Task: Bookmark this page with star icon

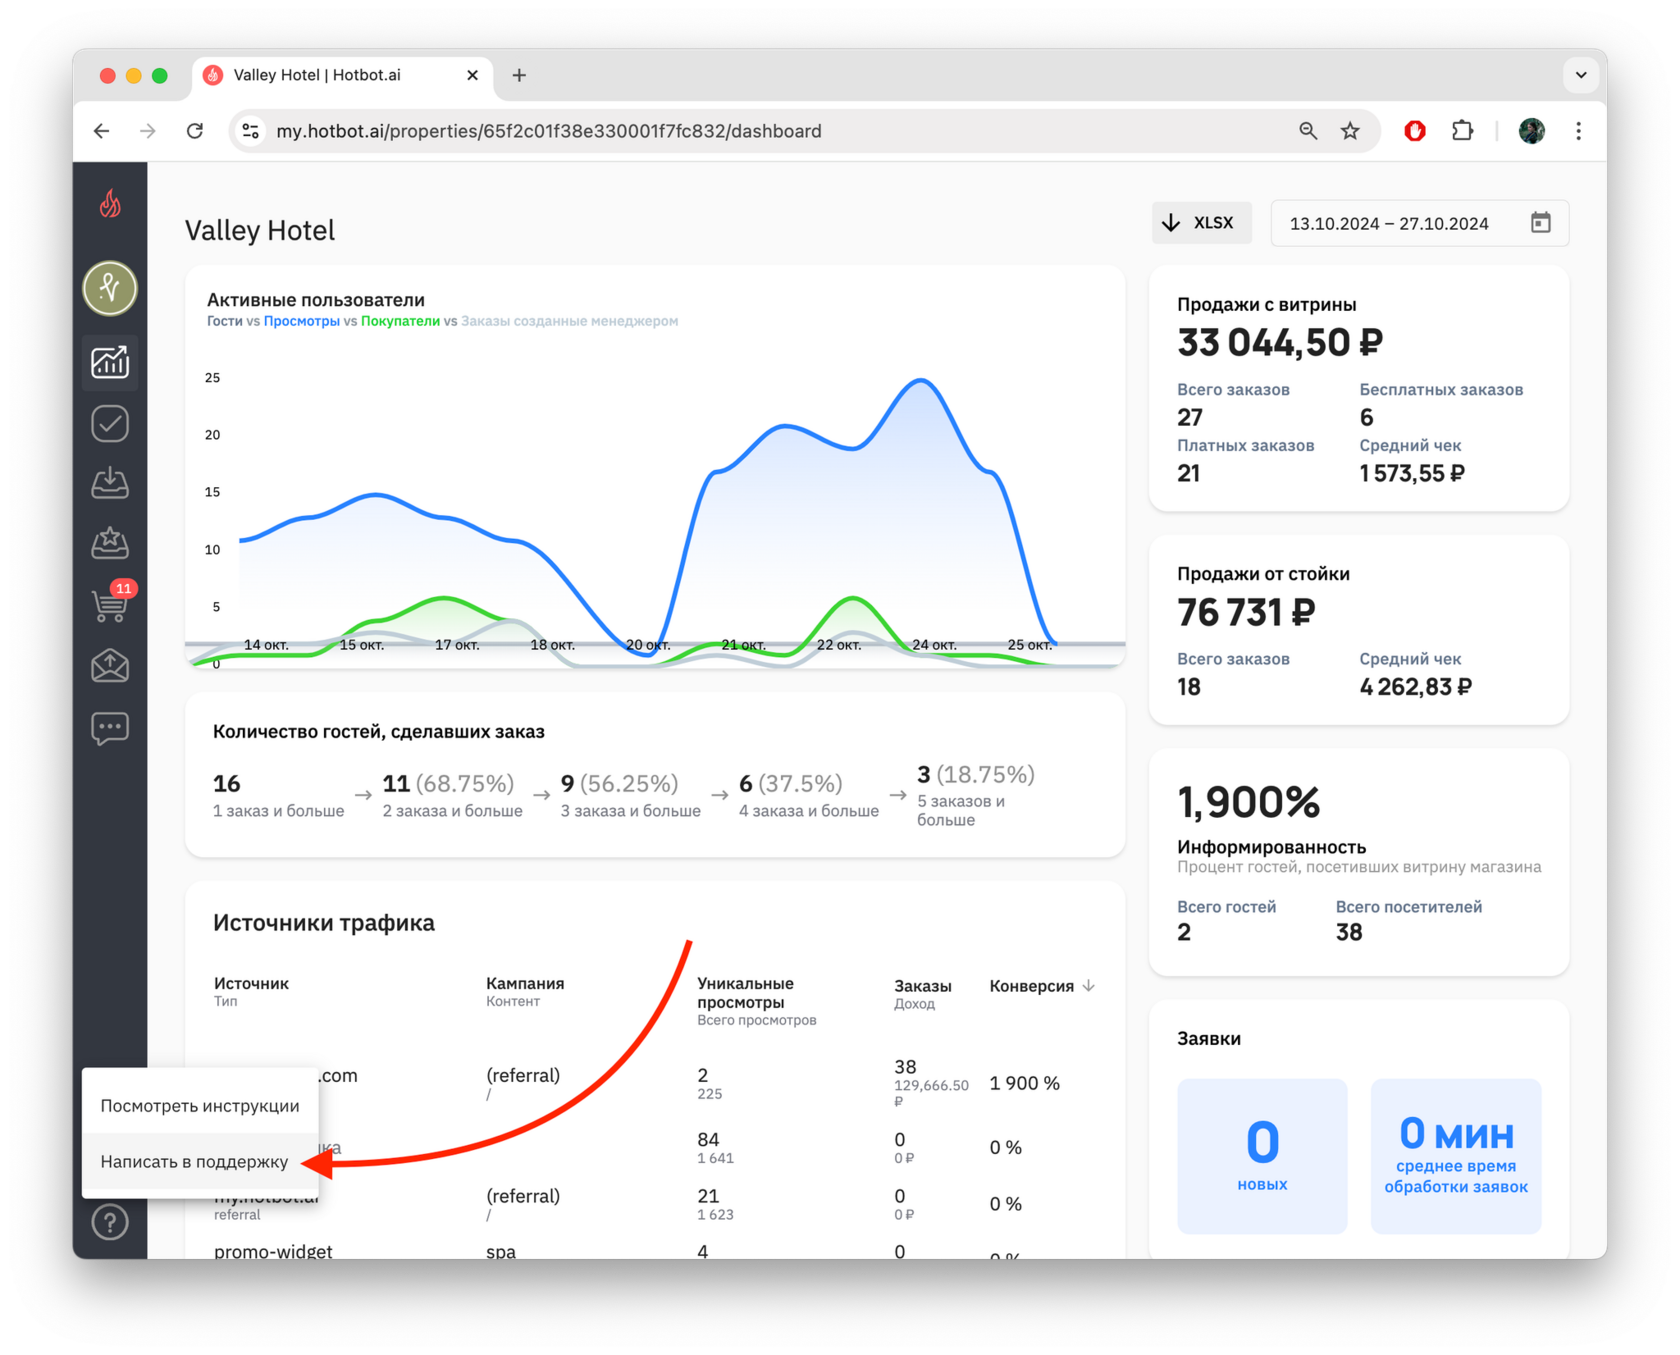Action: click(x=1350, y=131)
